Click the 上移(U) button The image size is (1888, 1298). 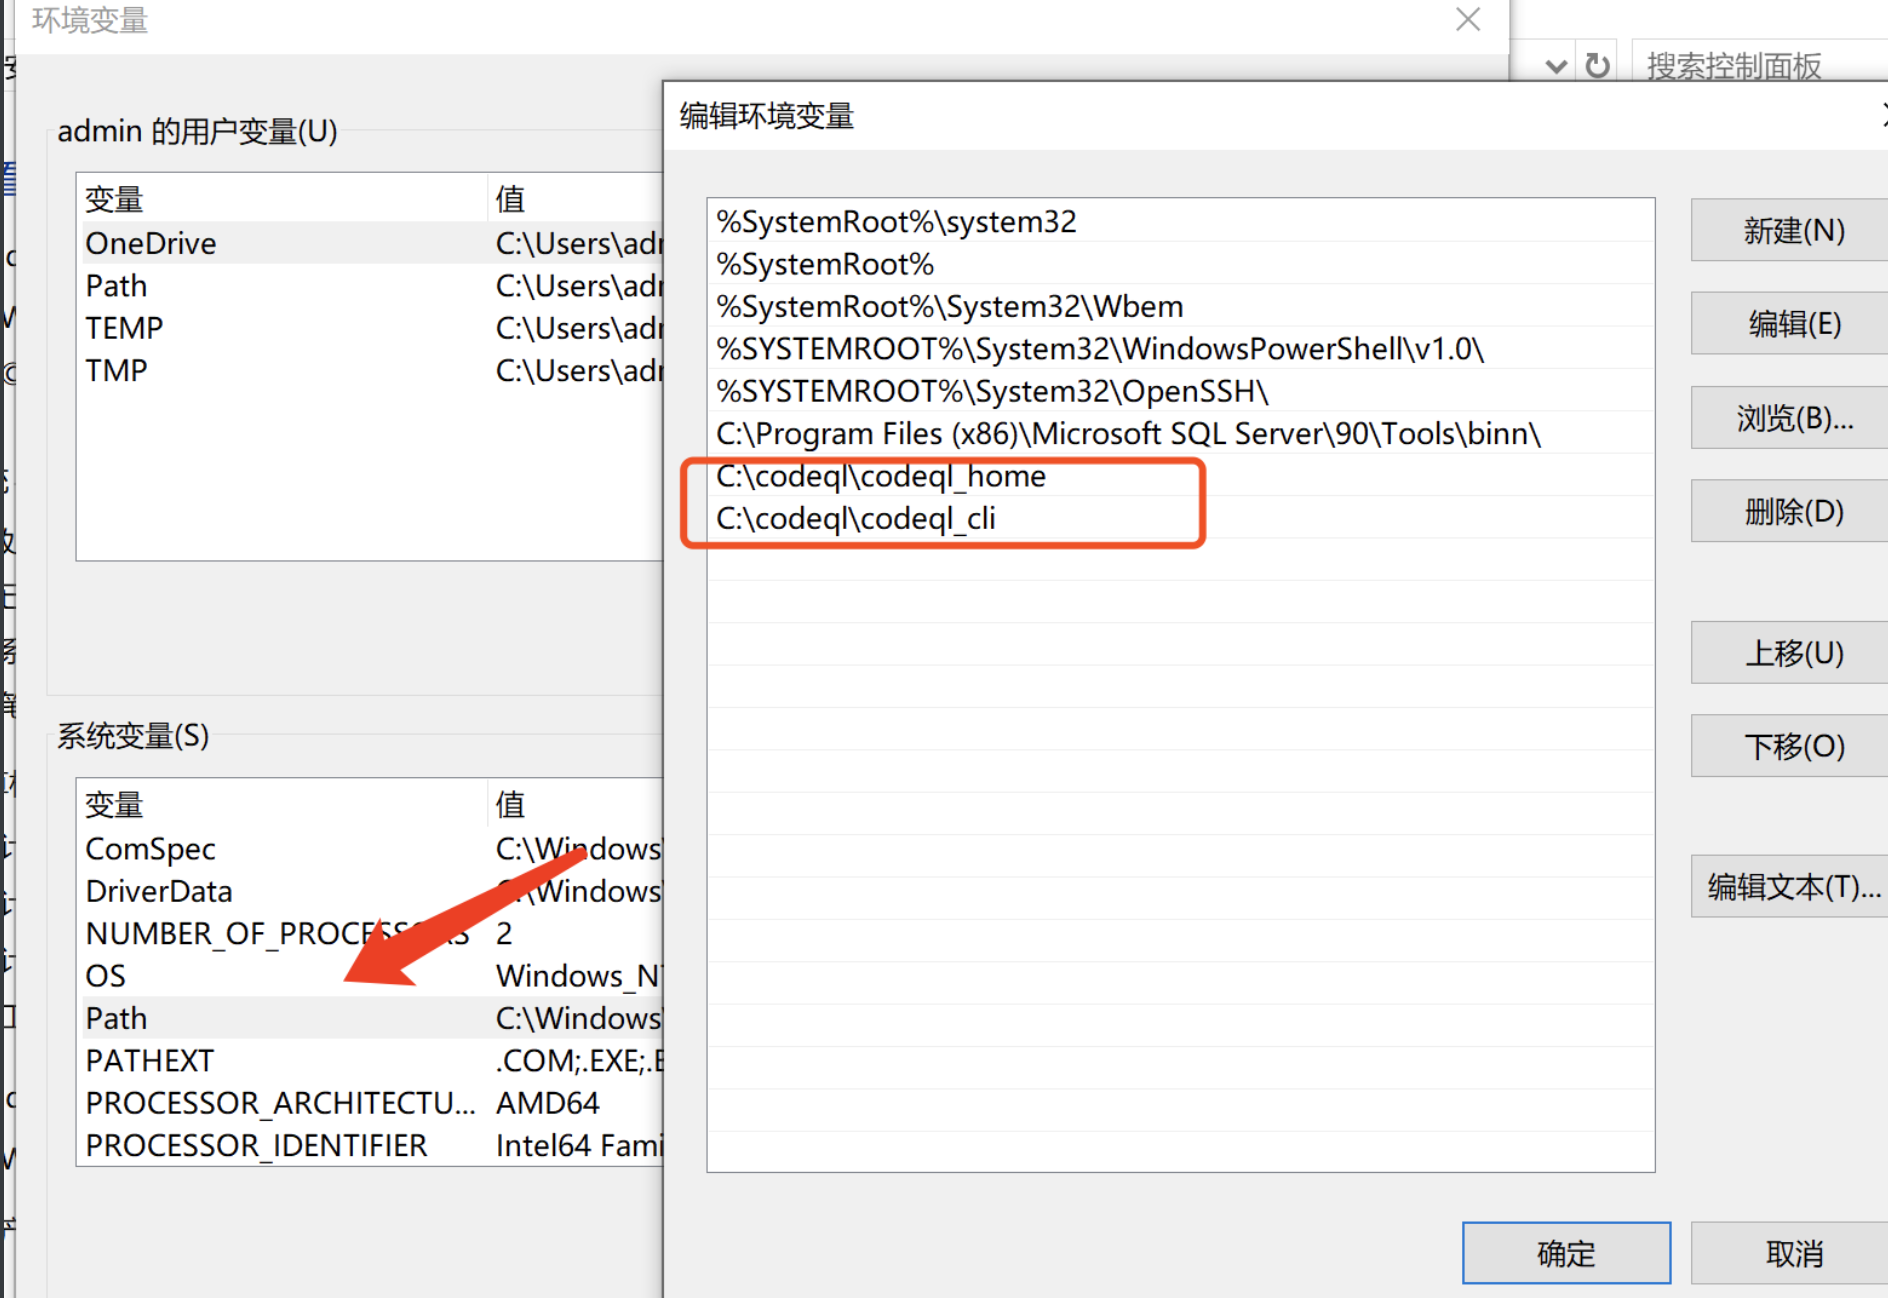1787,652
